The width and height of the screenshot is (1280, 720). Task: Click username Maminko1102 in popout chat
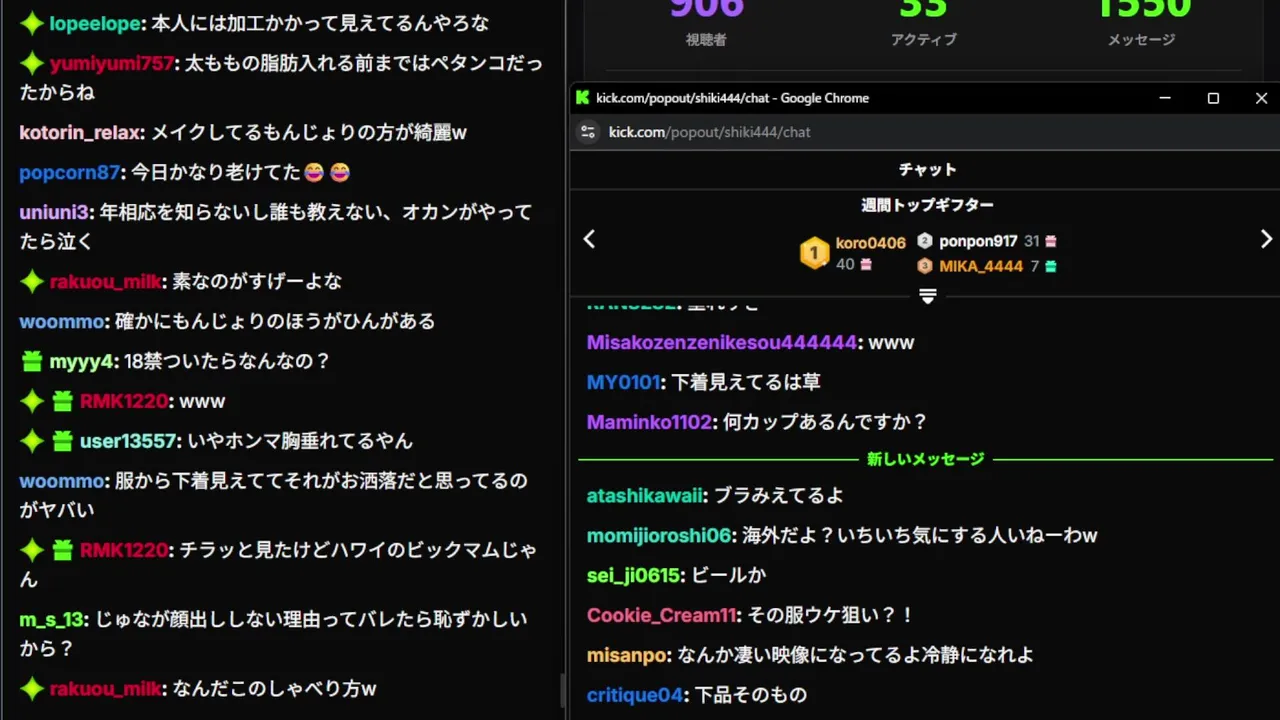point(649,422)
